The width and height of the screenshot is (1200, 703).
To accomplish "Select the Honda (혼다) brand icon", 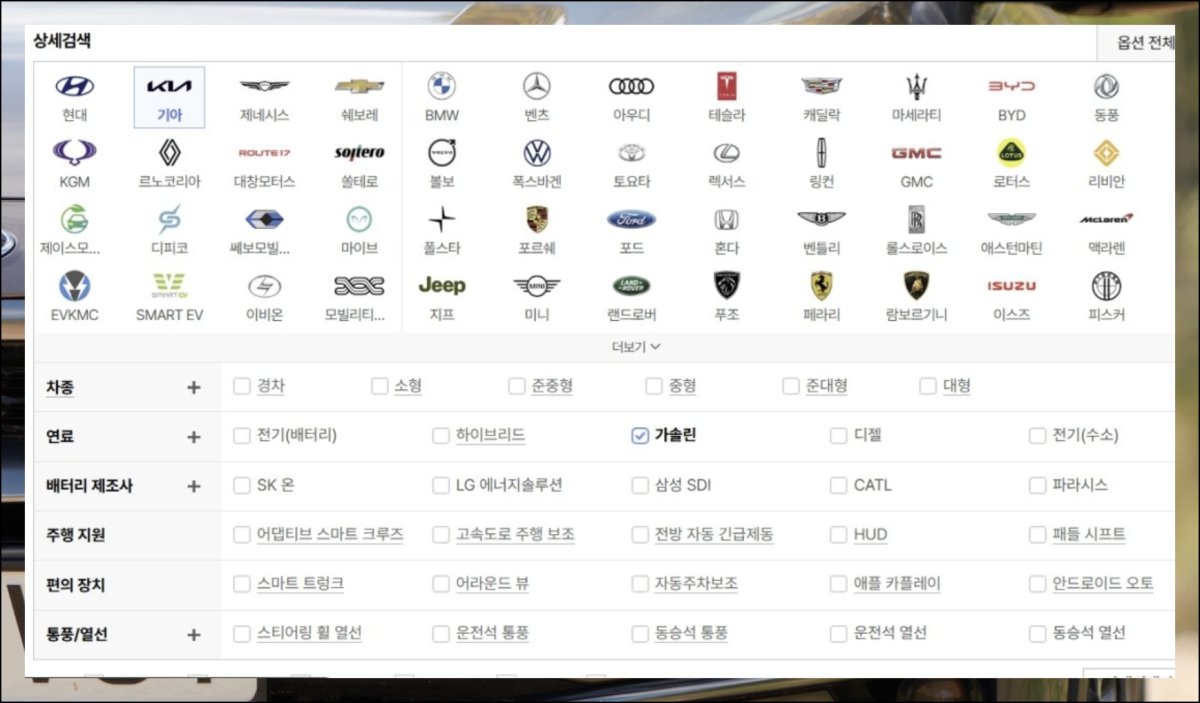I will tap(727, 219).
